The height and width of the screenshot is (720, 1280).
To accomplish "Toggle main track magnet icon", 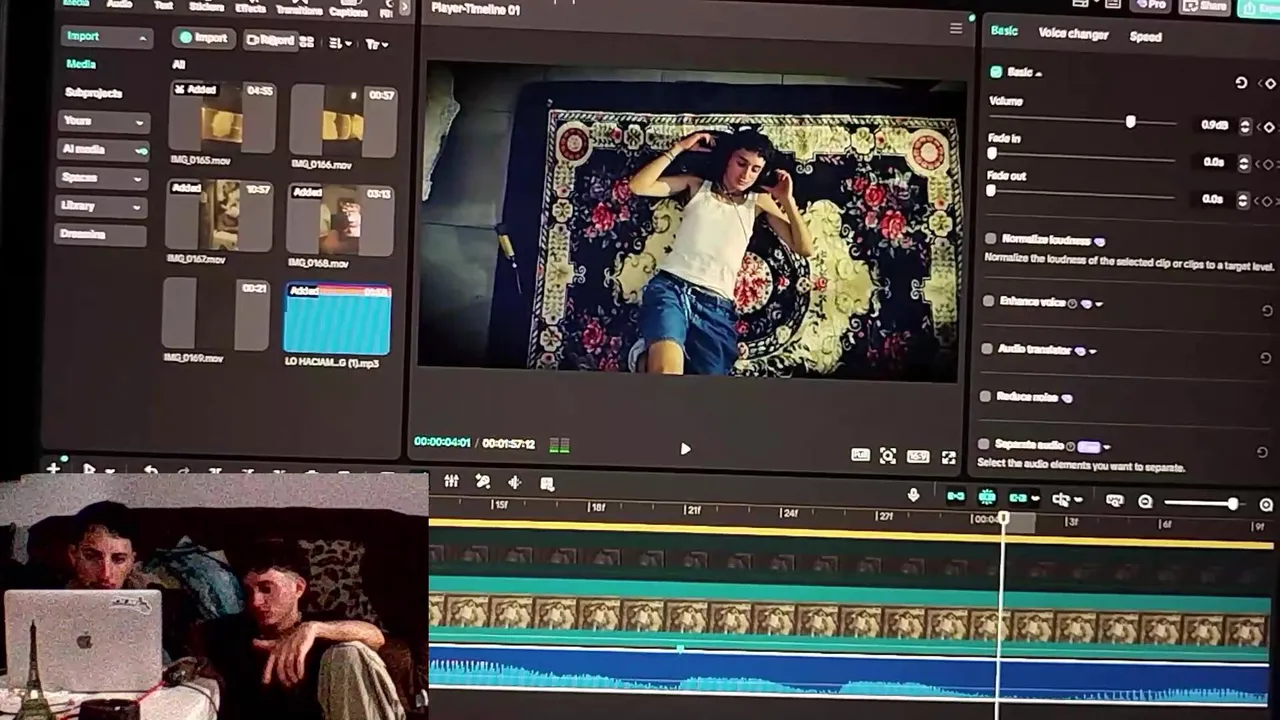I will 956,497.
